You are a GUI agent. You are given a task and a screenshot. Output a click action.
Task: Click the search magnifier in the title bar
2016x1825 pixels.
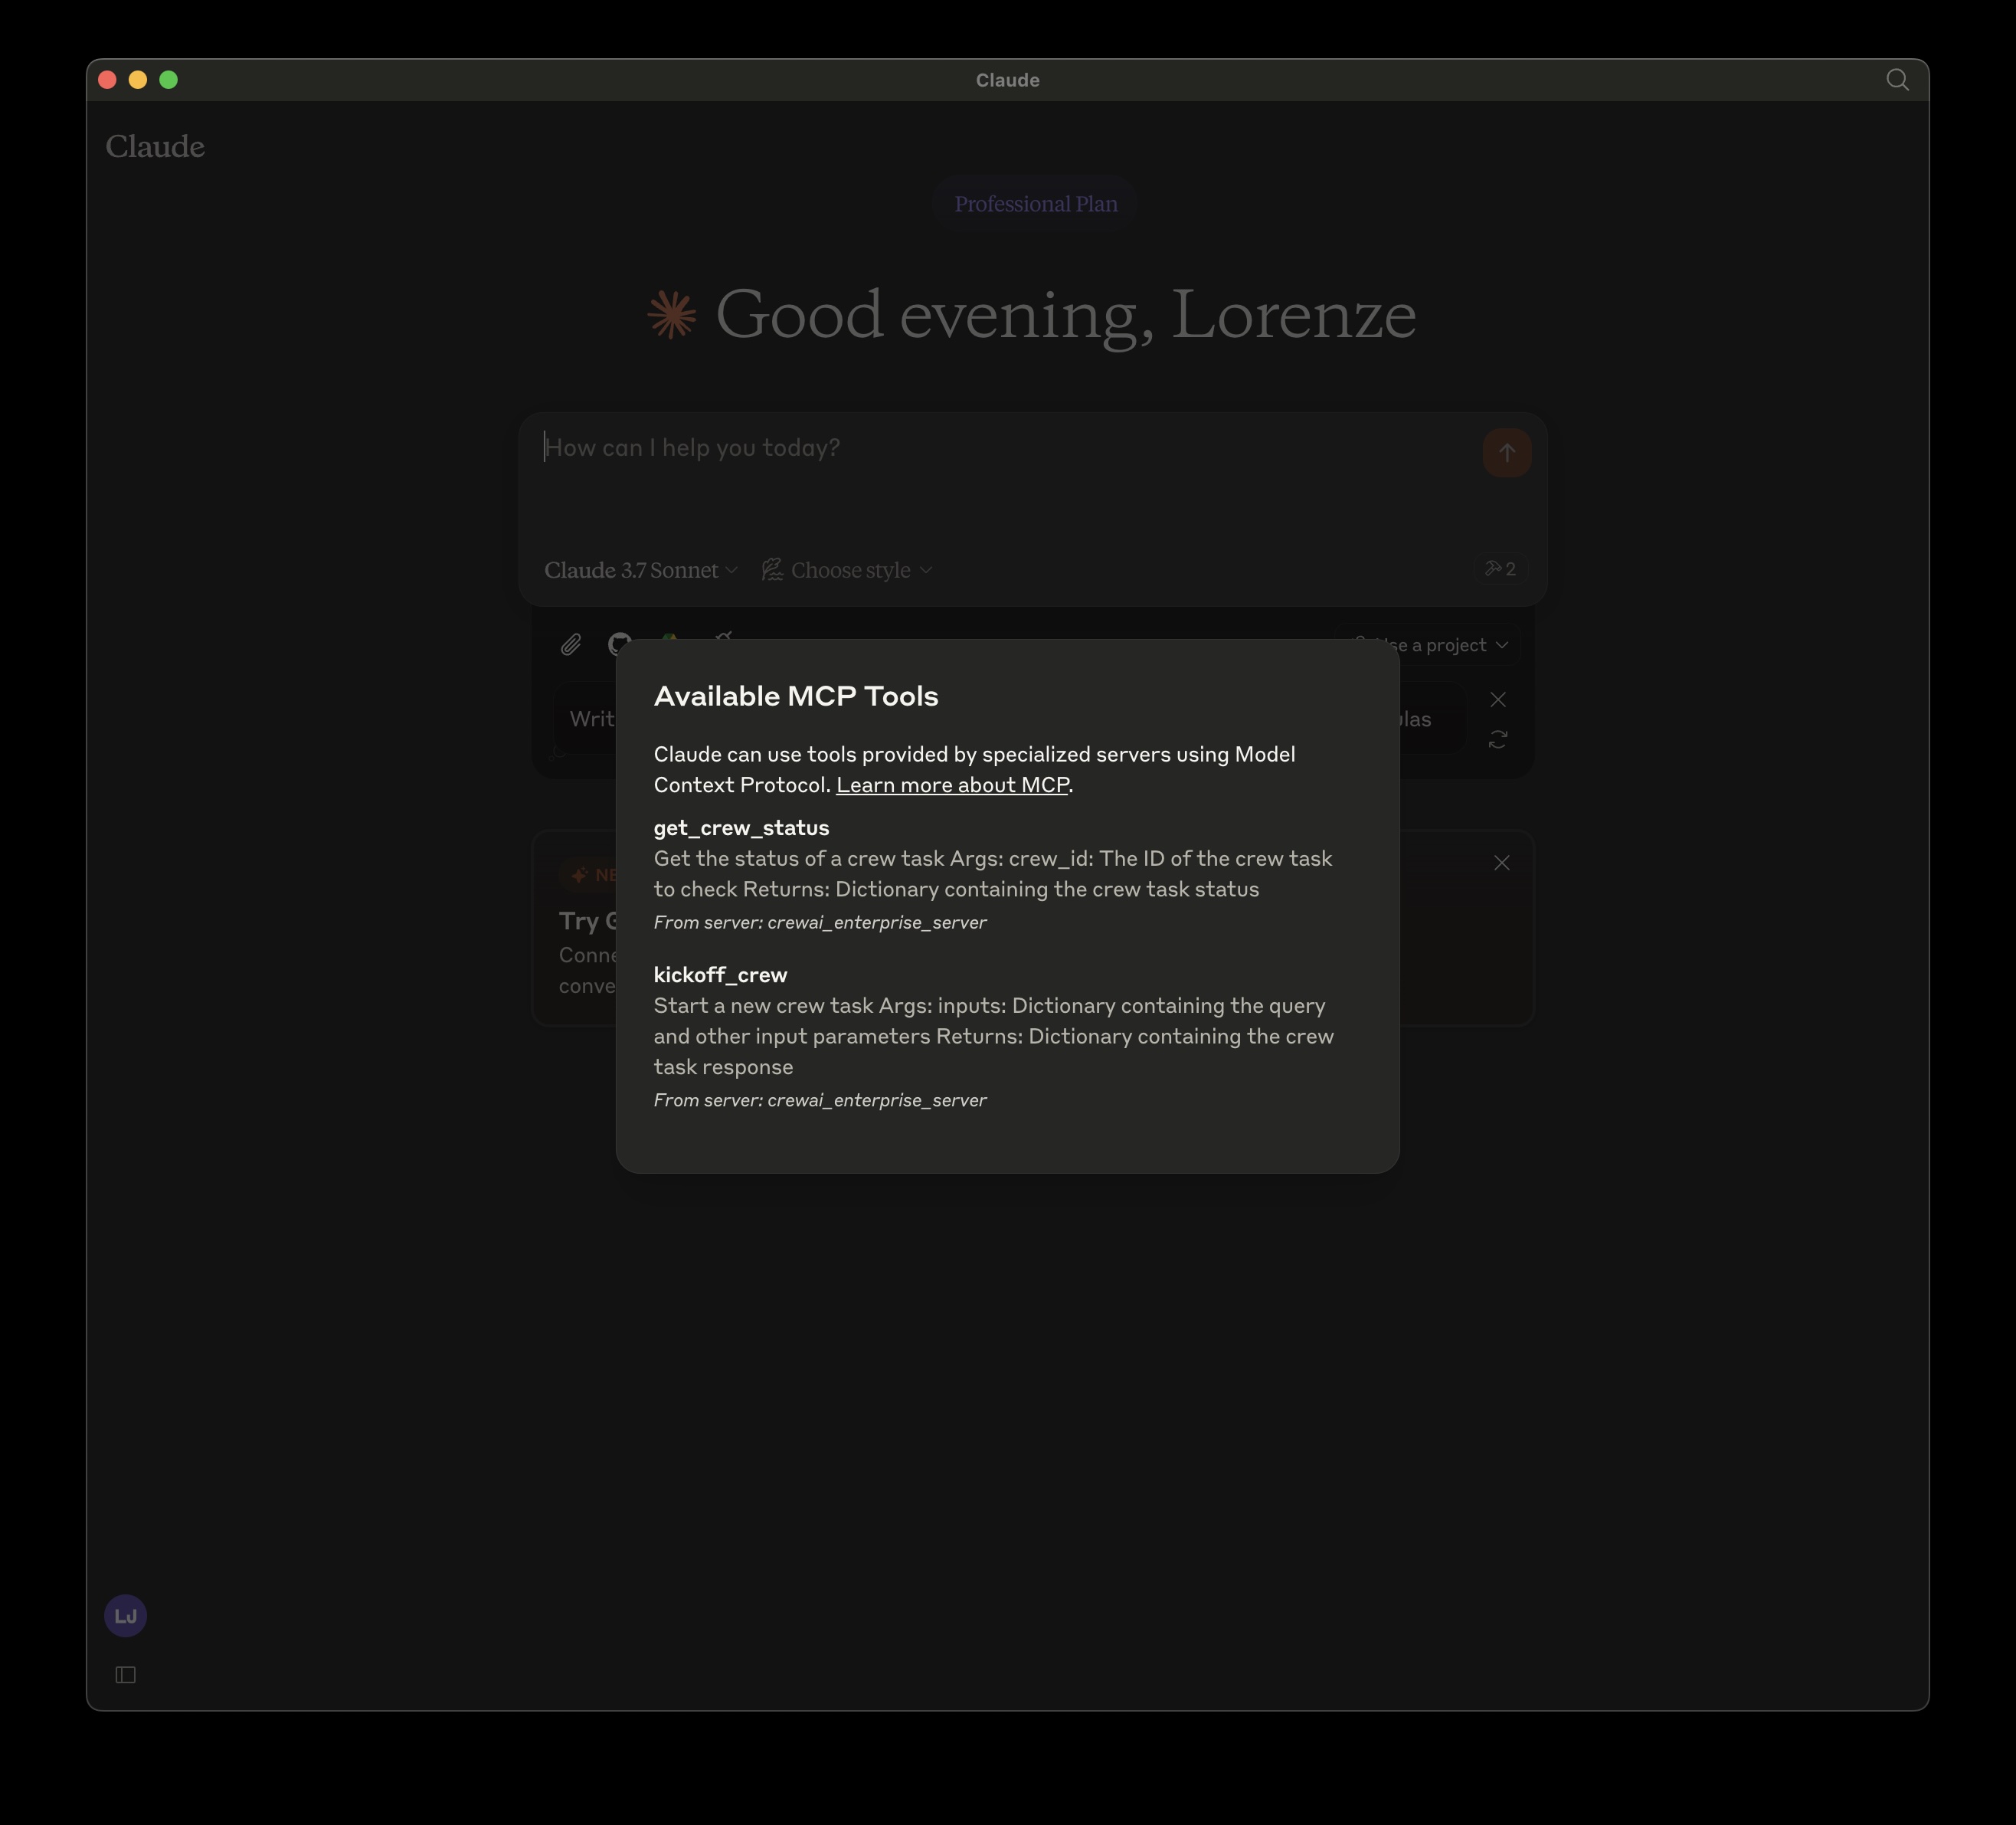(x=1897, y=80)
